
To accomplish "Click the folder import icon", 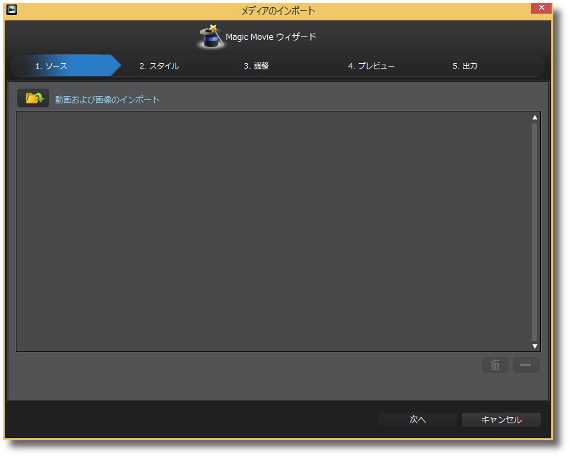I will 33,98.
